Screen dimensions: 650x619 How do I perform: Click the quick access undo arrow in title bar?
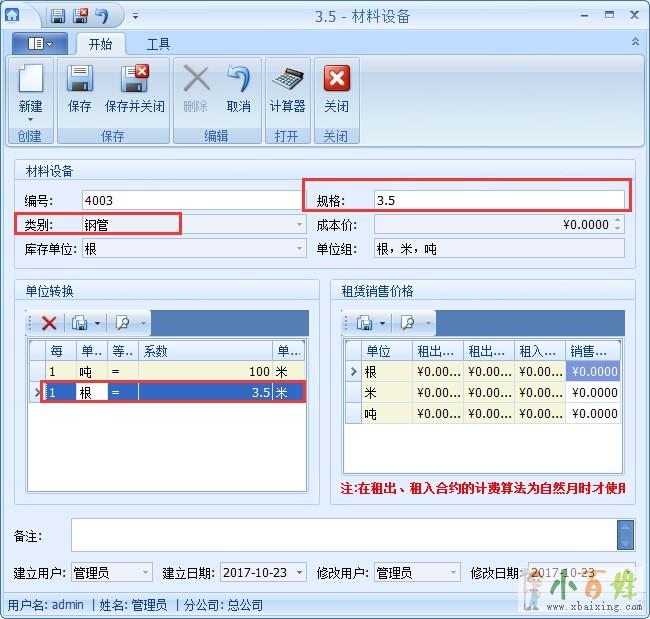coord(101,16)
